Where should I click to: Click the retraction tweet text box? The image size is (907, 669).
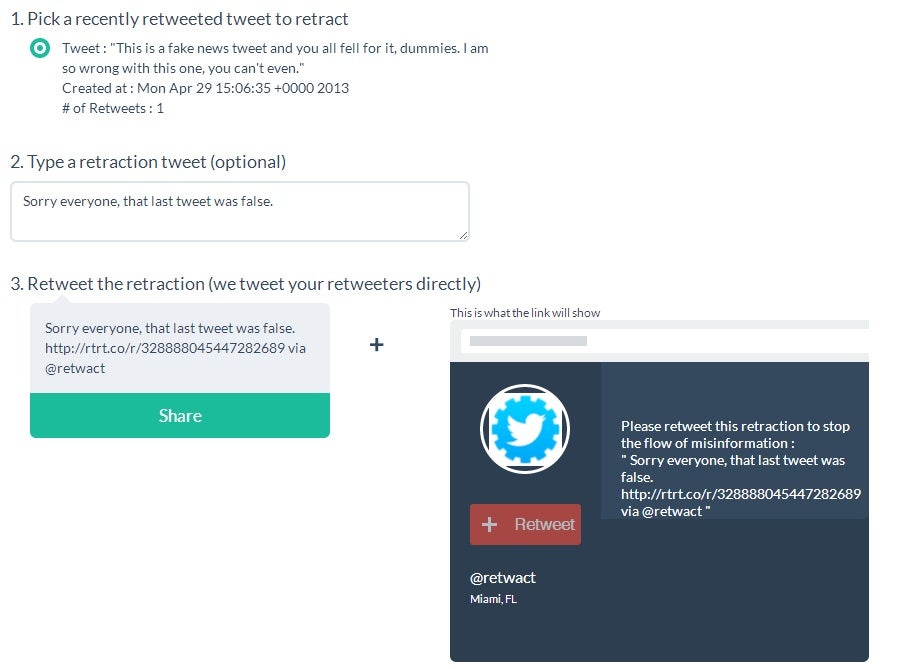coord(239,212)
